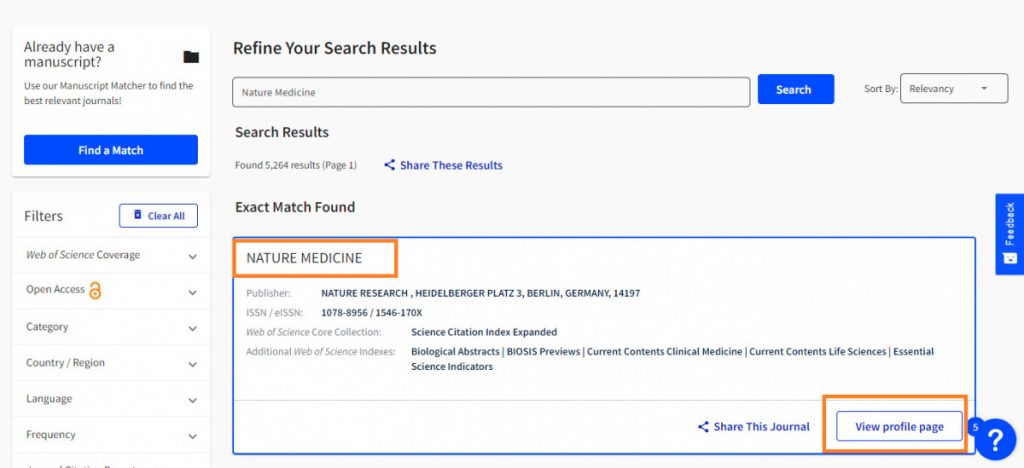The image size is (1024, 468).
Task: Click the orange Open Access lock icon
Action: (x=95, y=291)
